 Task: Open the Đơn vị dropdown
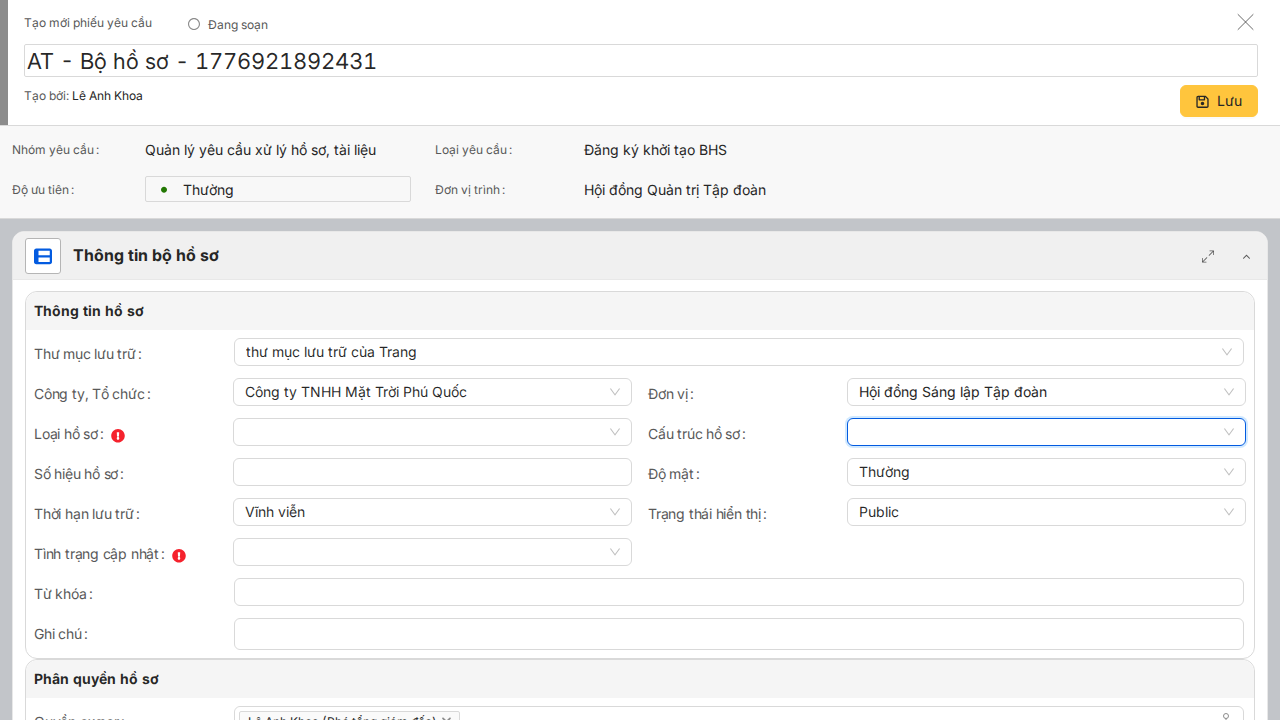tap(1045, 392)
